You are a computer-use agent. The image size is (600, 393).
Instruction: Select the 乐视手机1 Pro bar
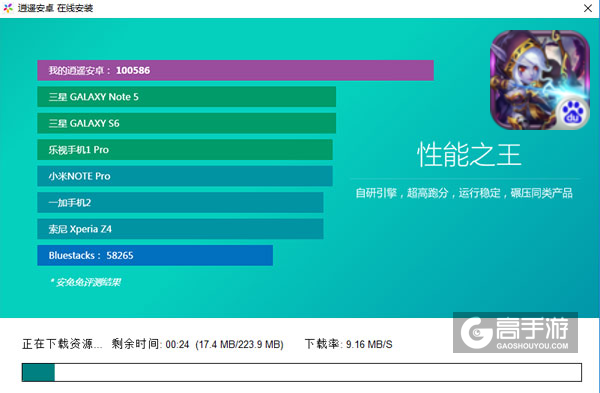tap(185, 150)
